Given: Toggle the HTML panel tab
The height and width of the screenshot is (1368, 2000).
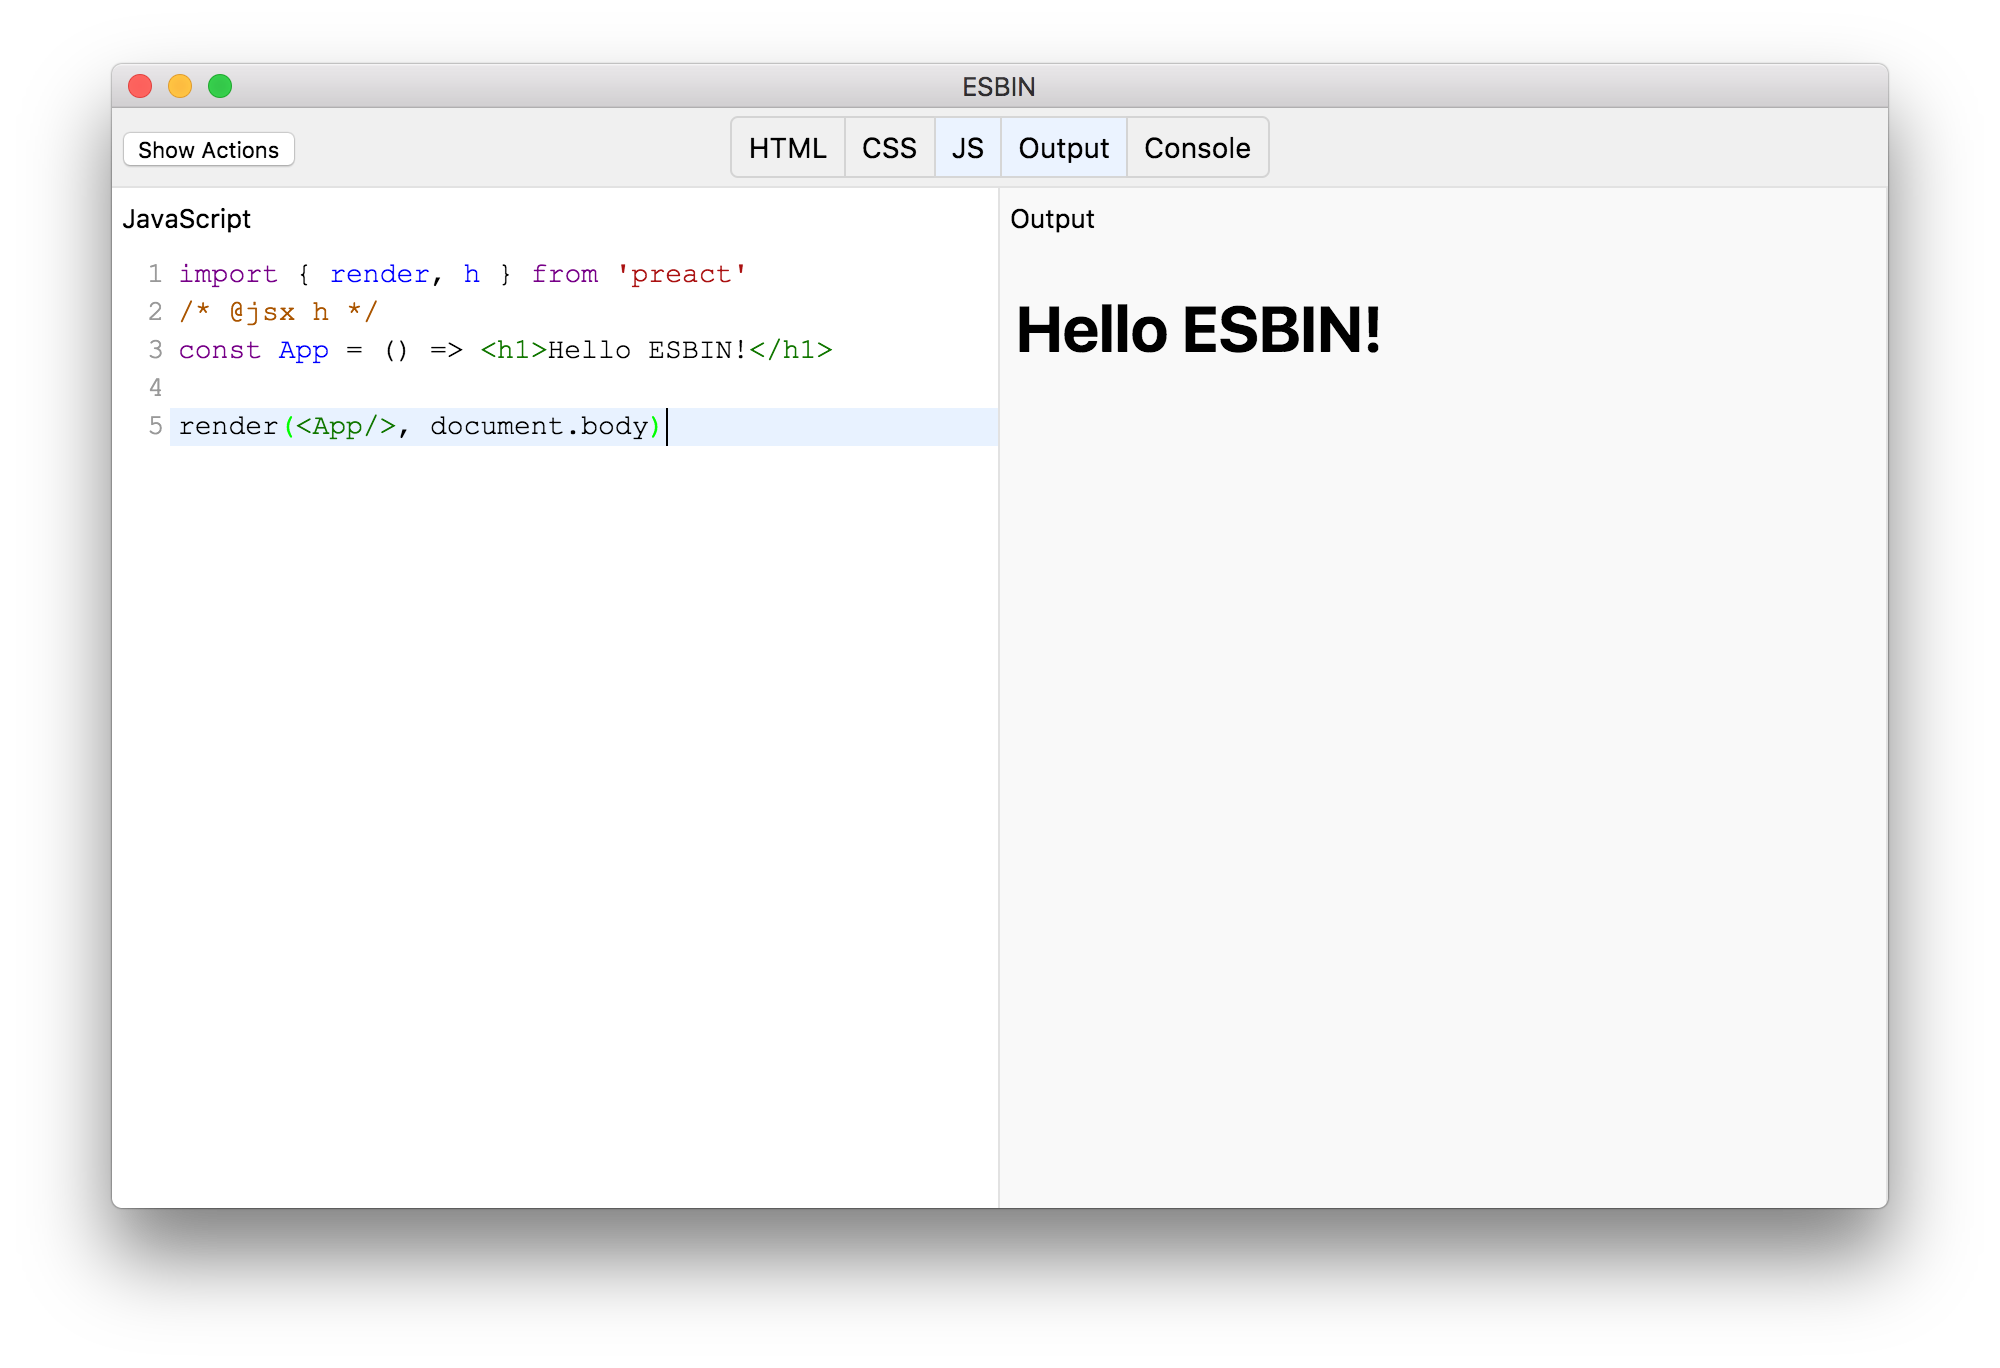Looking at the screenshot, I should coord(788,148).
